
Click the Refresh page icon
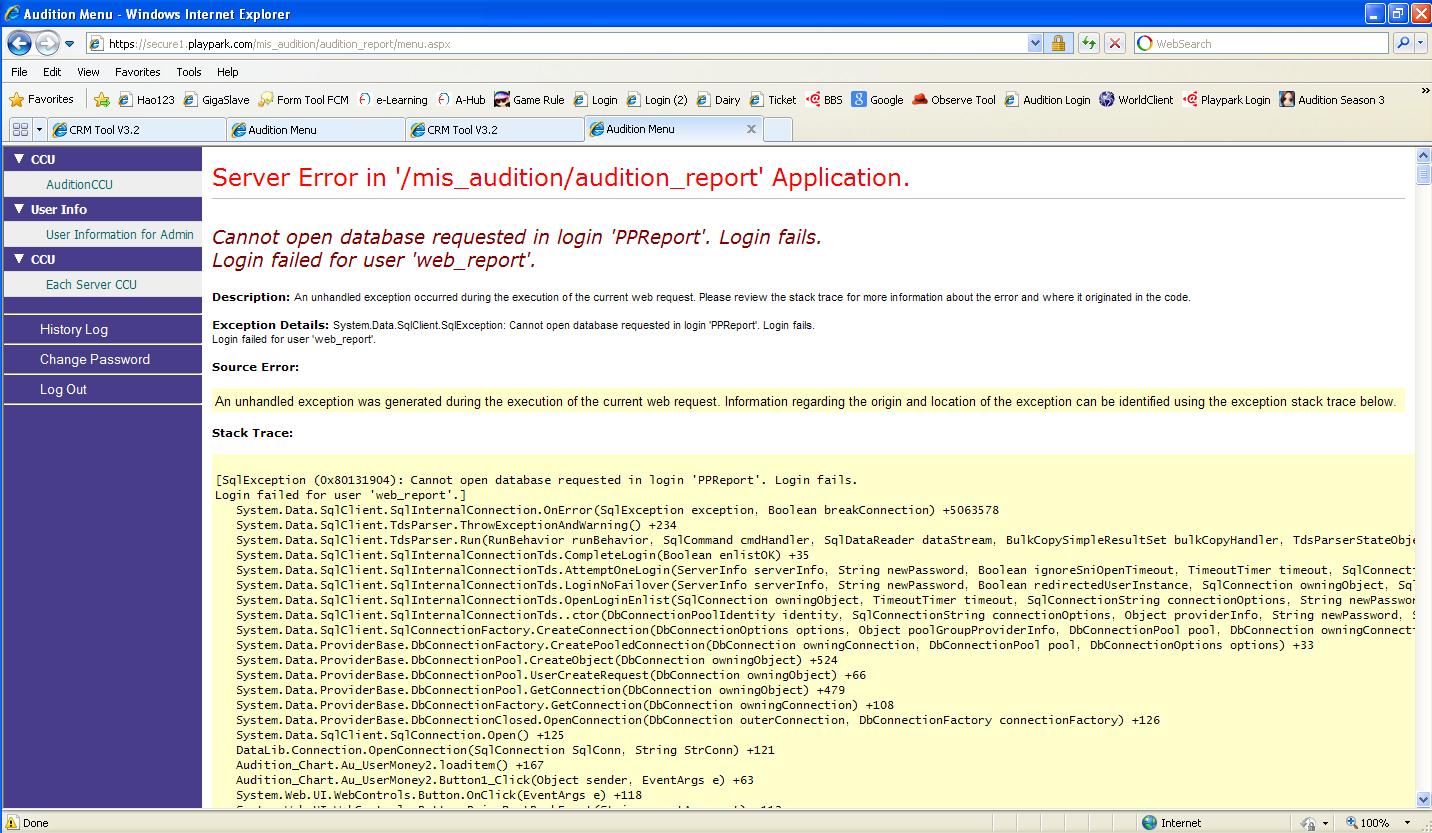[x=1088, y=43]
